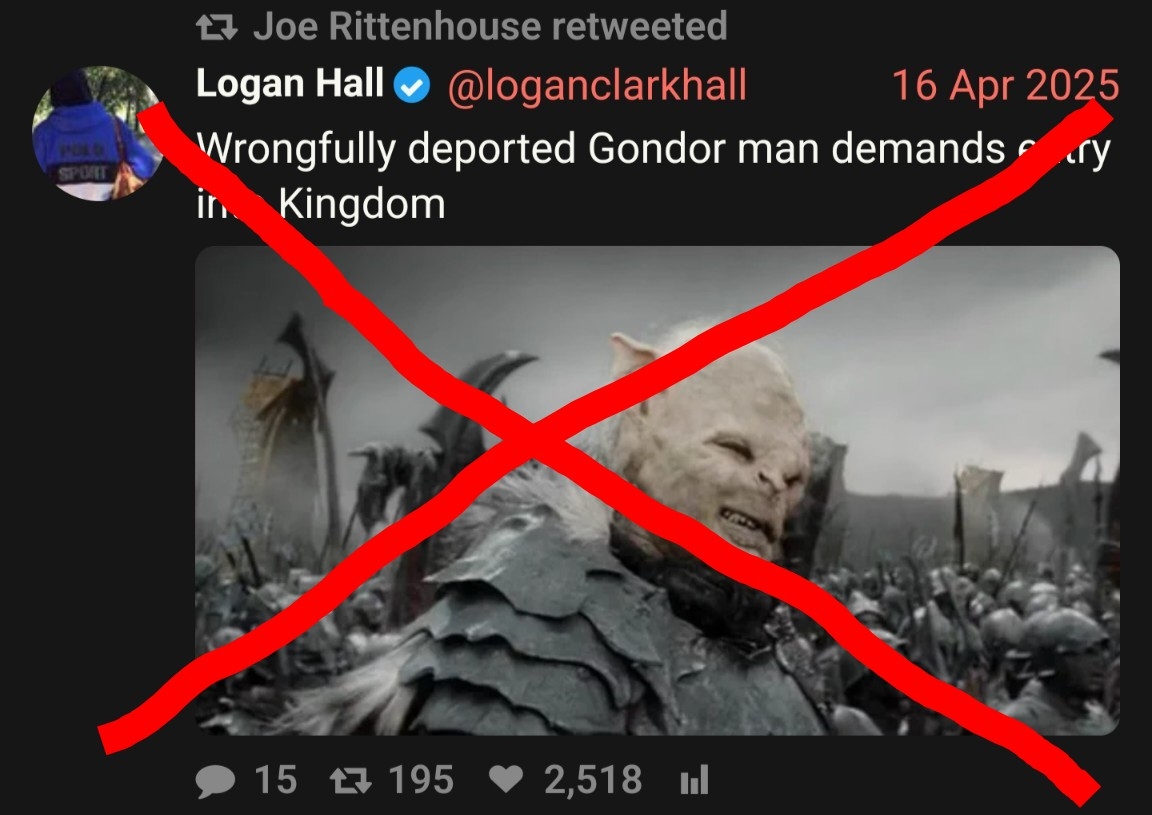Open the tweet analytics bar chart icon

pyautogui.click(x=694, y=780)
